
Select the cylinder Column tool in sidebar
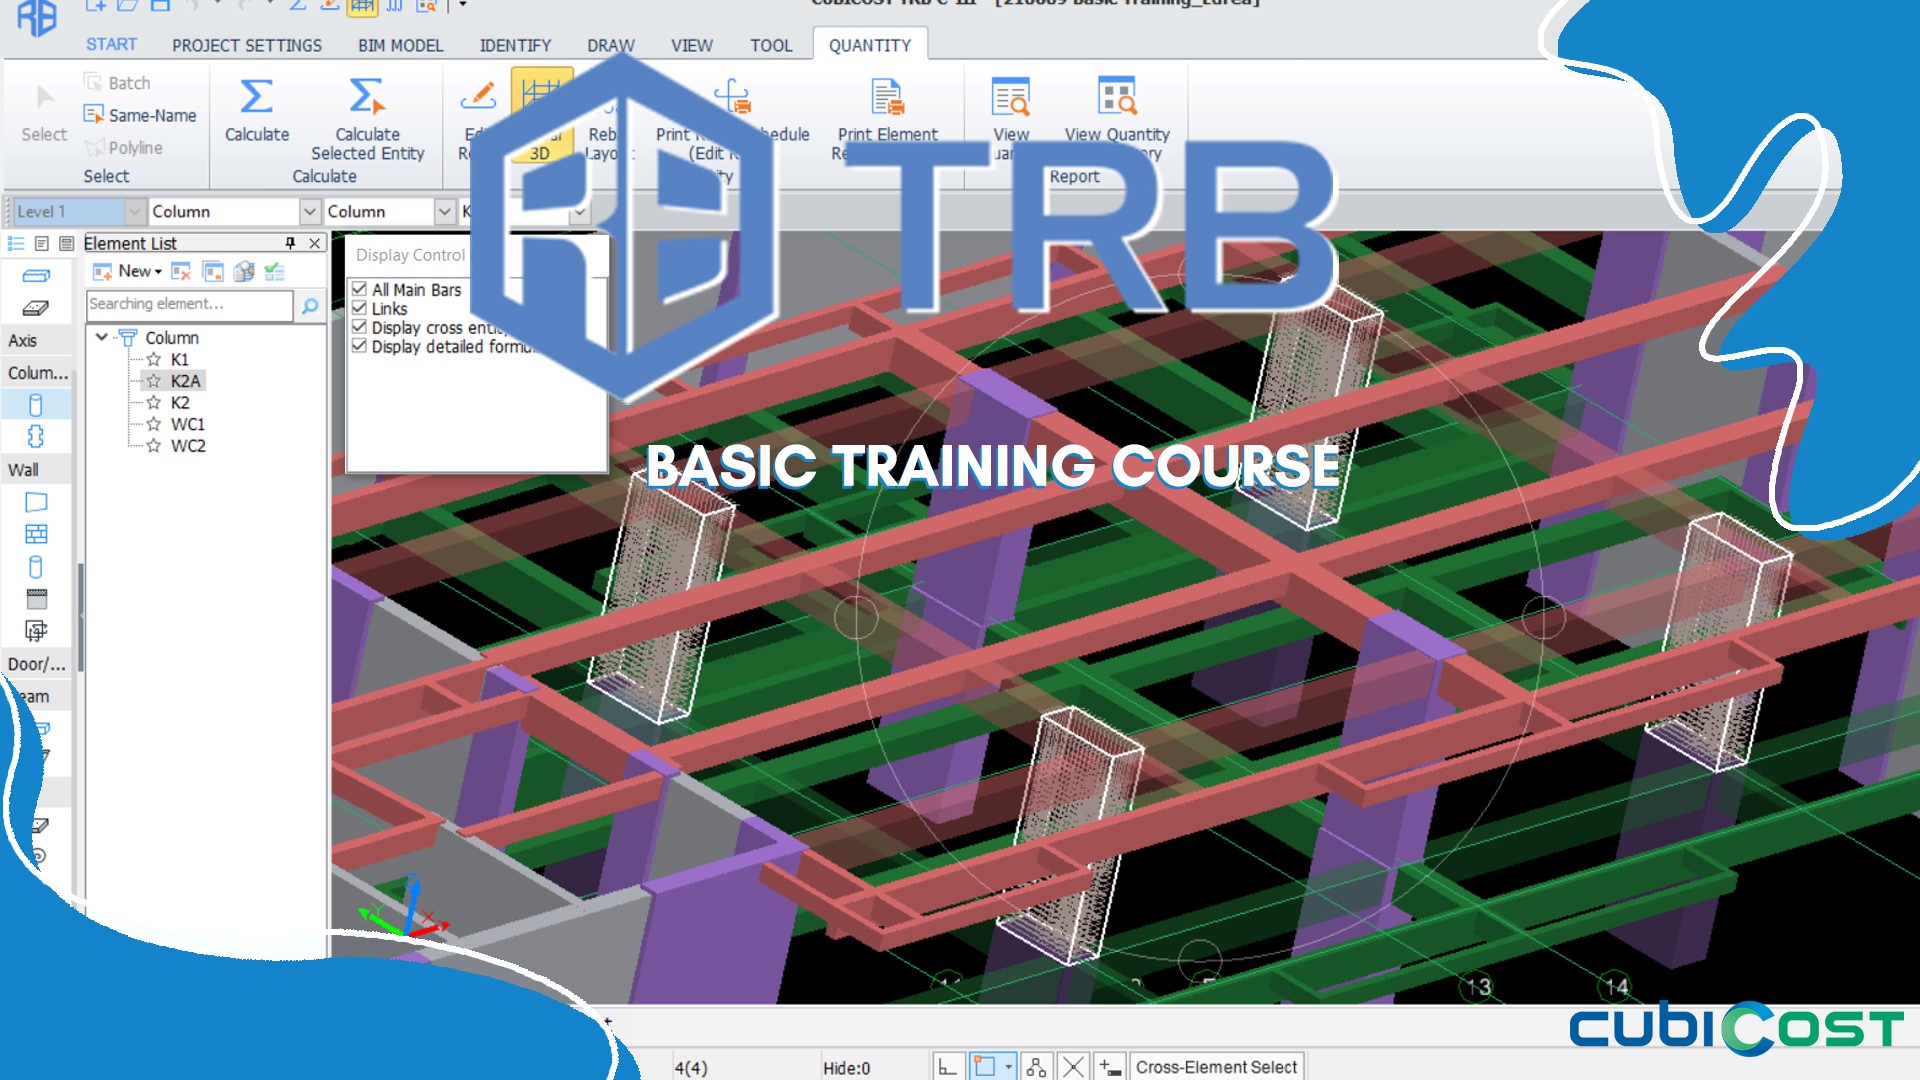tap(36, 405)
